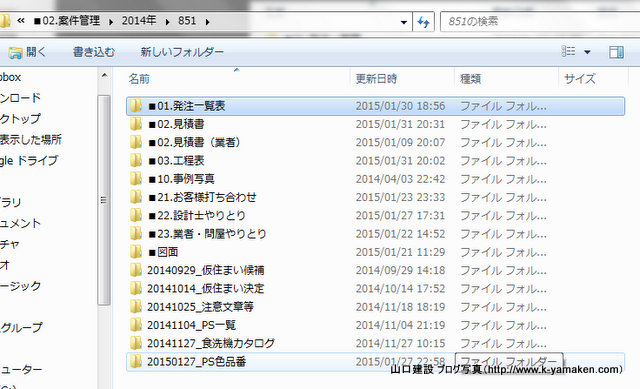Click the file name 20141104_PS一覧
The width and height of the screenshot is (640, 389).
click(x=191, y=325)
